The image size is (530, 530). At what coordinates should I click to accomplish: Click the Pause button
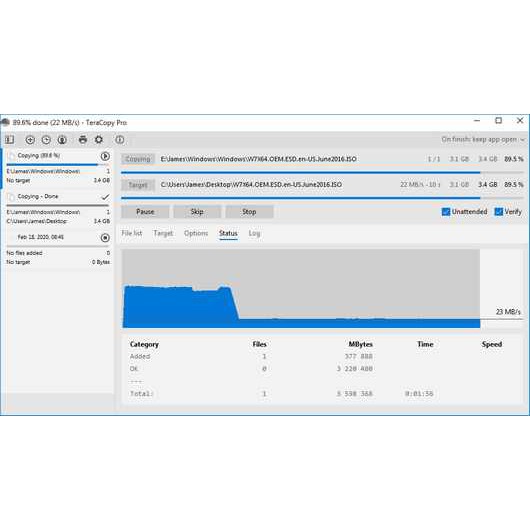coord(145,212)
